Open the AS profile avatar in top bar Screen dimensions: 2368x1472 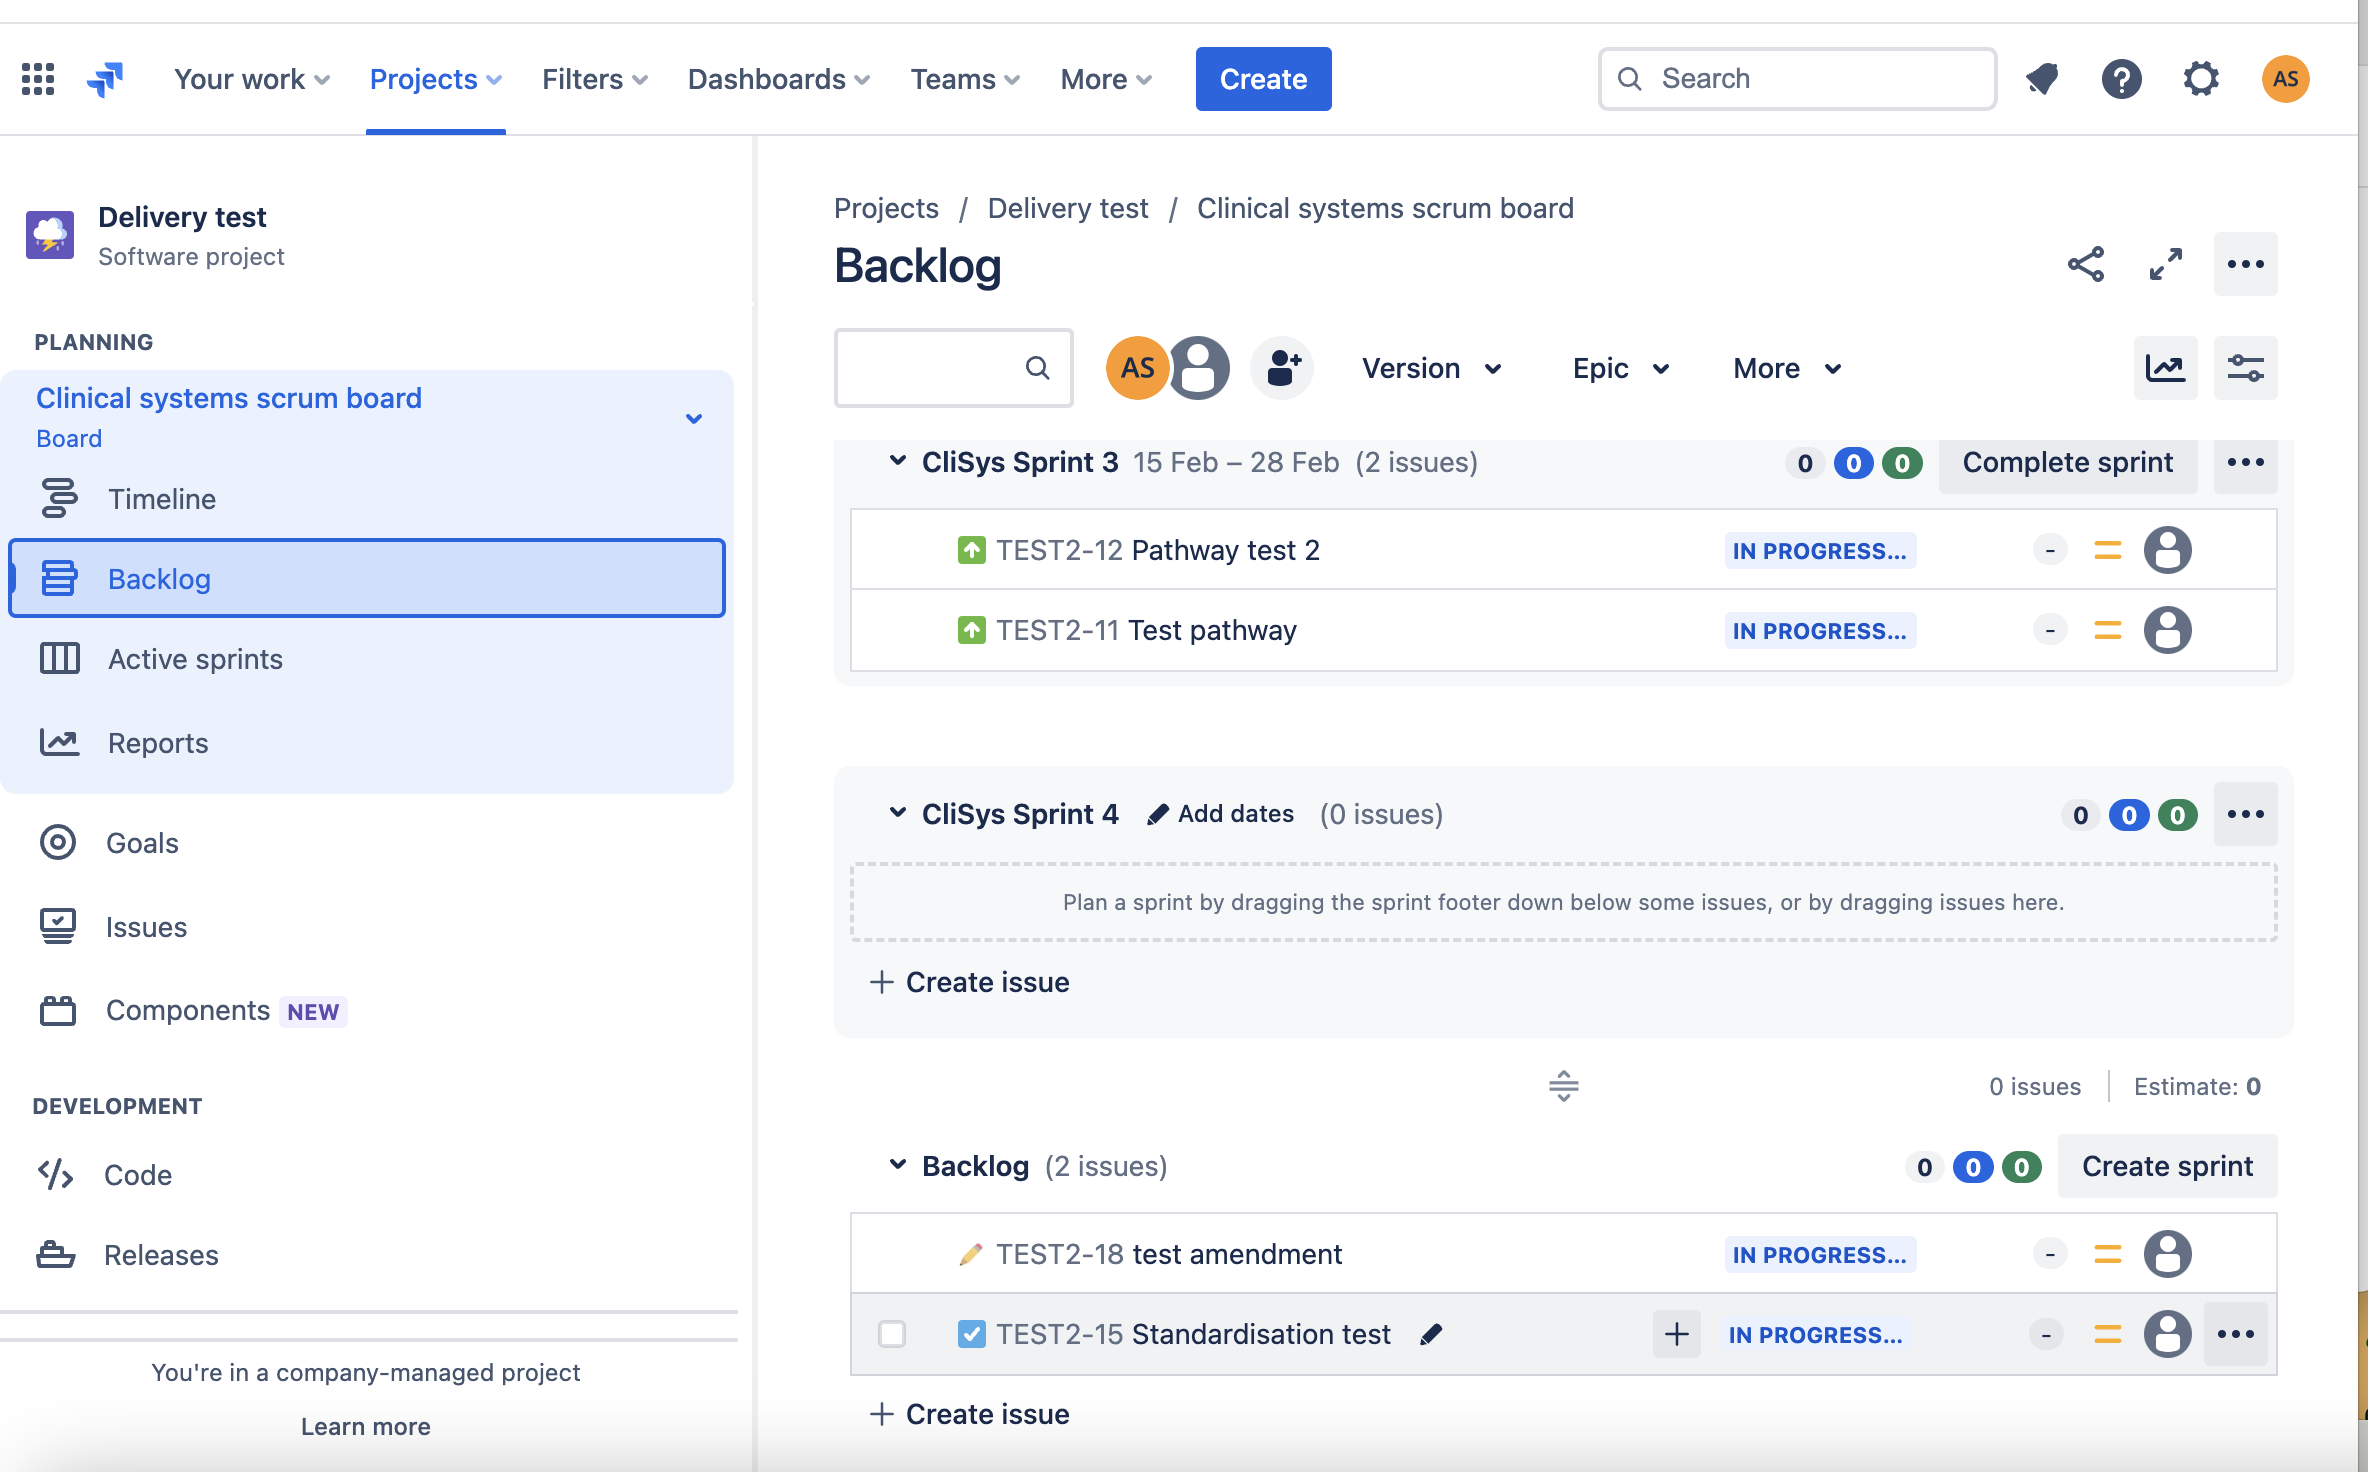coord(2285,79)
